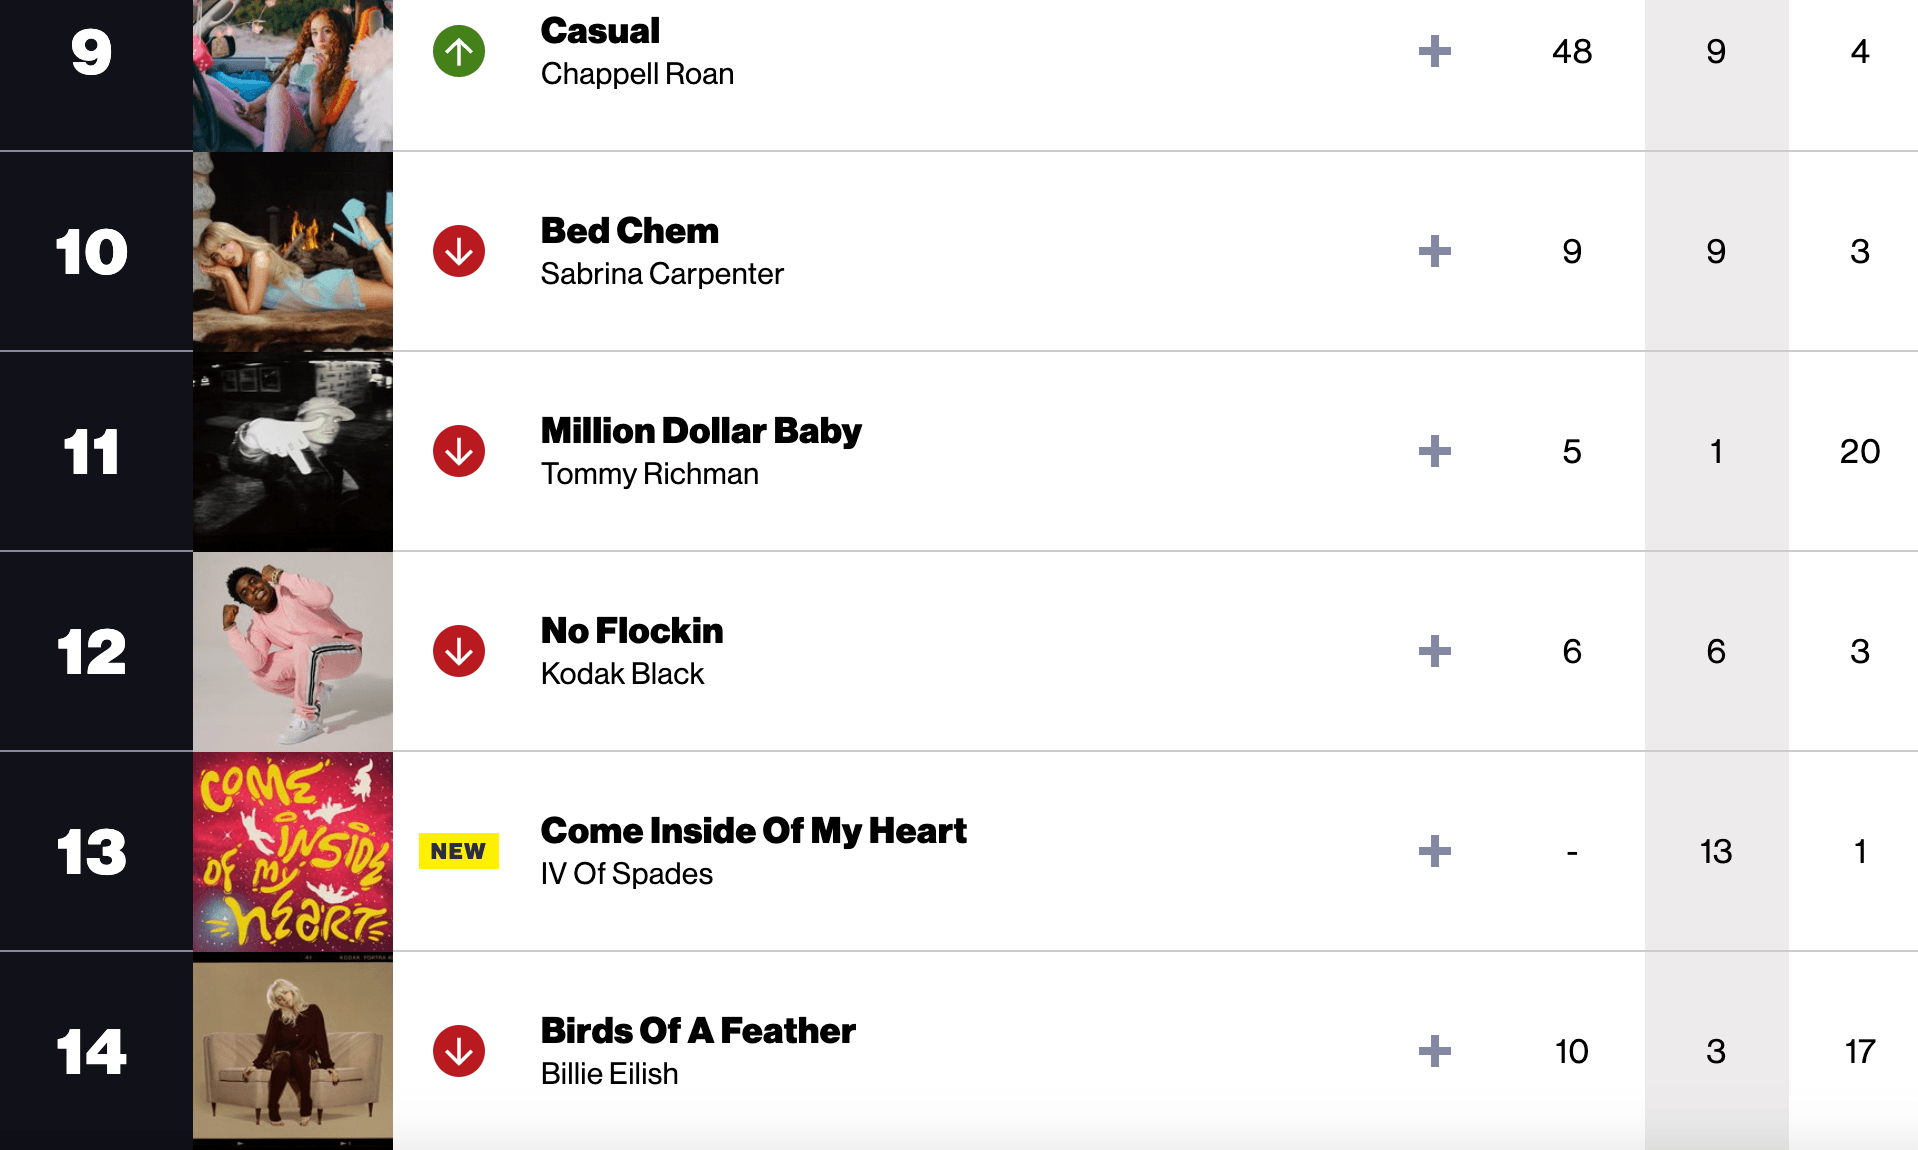
Task: Click red down arrow on Bed Chem
Action: click(x=459, y=251)
